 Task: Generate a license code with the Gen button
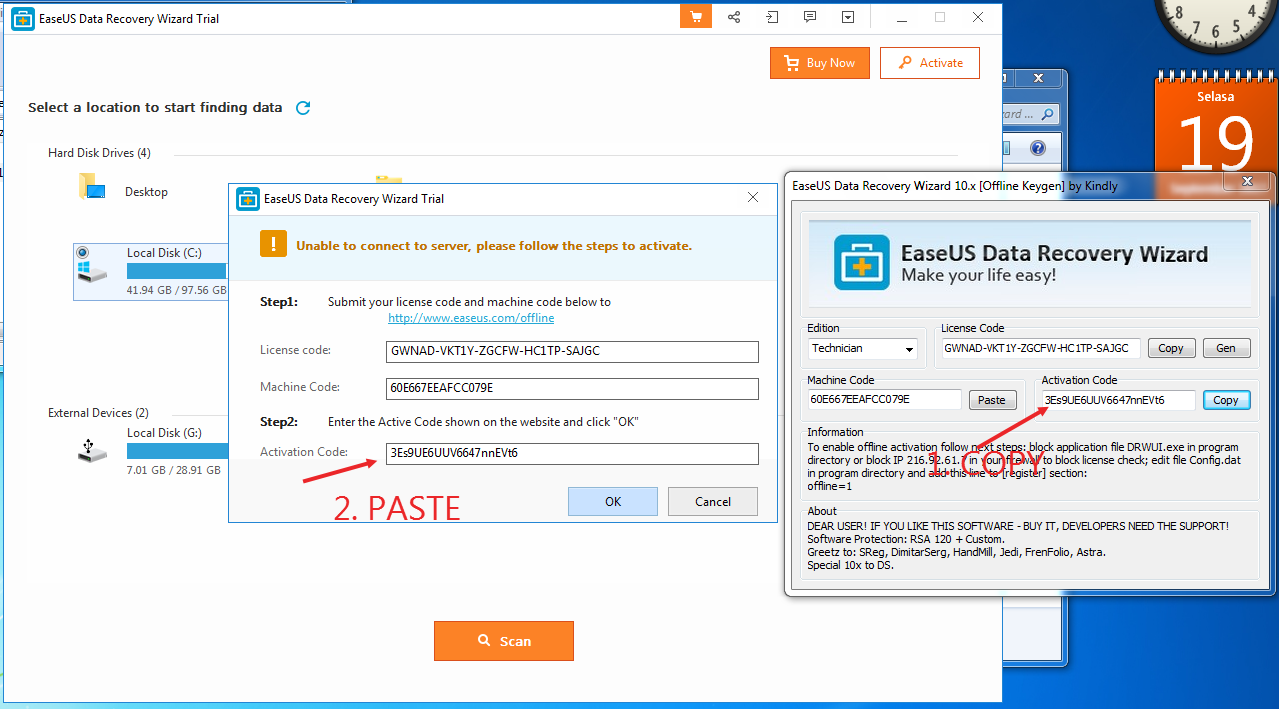pos(1226,347)
